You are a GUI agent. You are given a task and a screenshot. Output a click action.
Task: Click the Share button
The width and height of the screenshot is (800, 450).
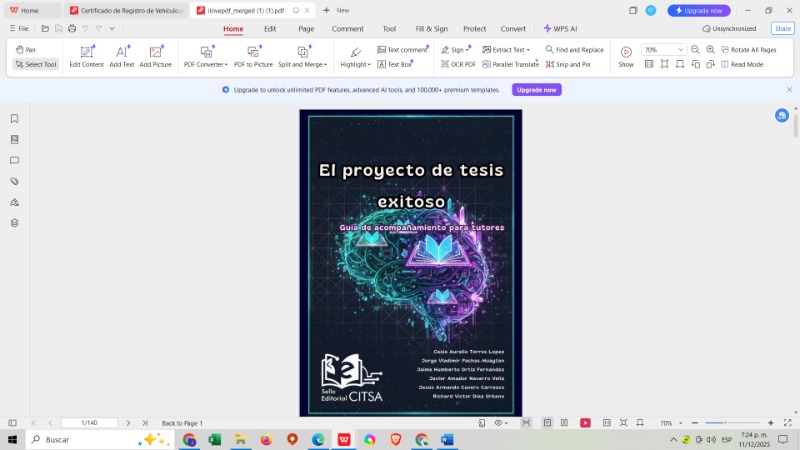click(x=781, y=29)
